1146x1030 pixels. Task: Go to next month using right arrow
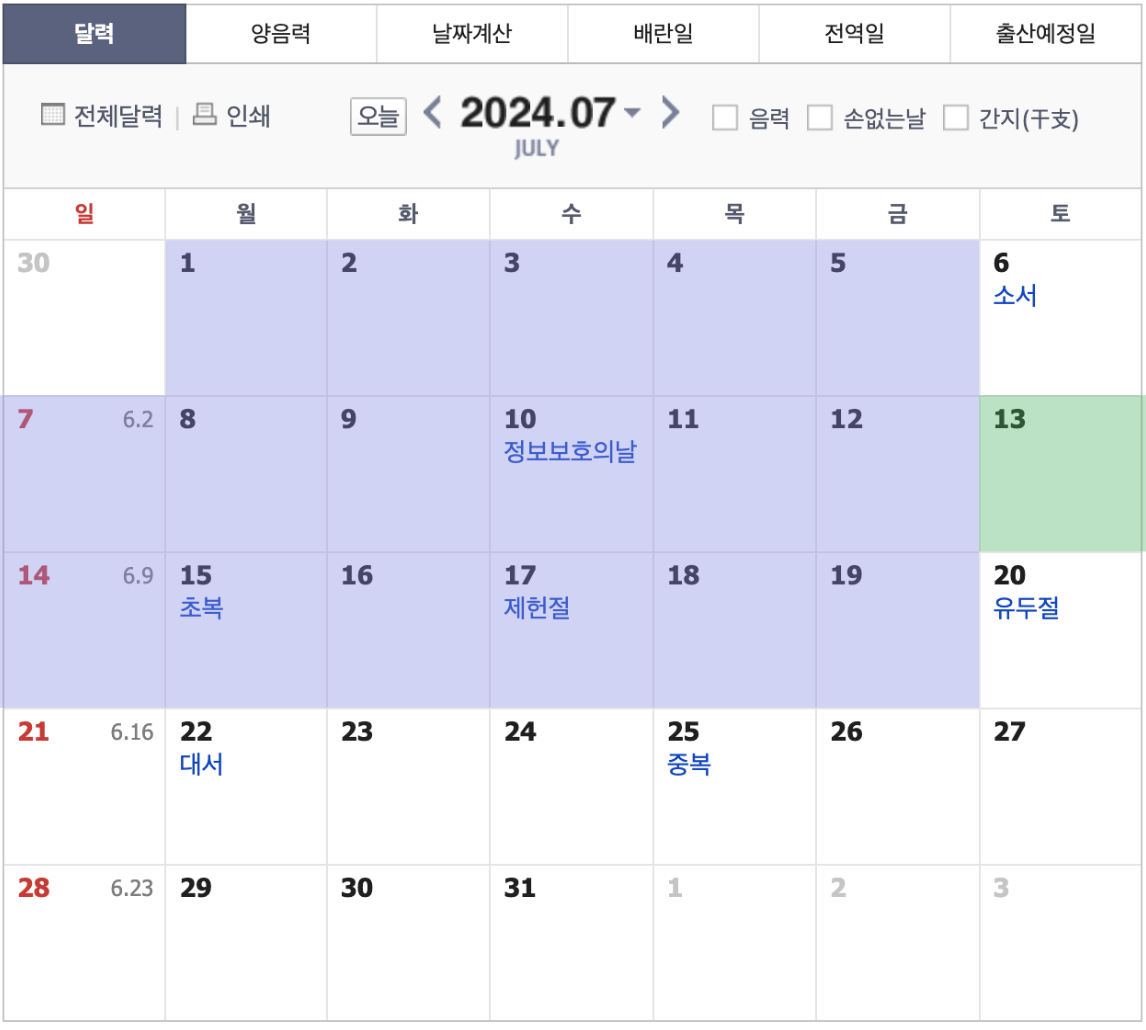(669, 114)
